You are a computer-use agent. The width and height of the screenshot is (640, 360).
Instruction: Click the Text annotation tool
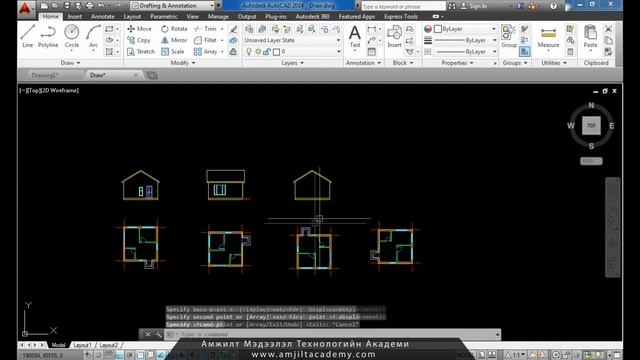[355, 37]
